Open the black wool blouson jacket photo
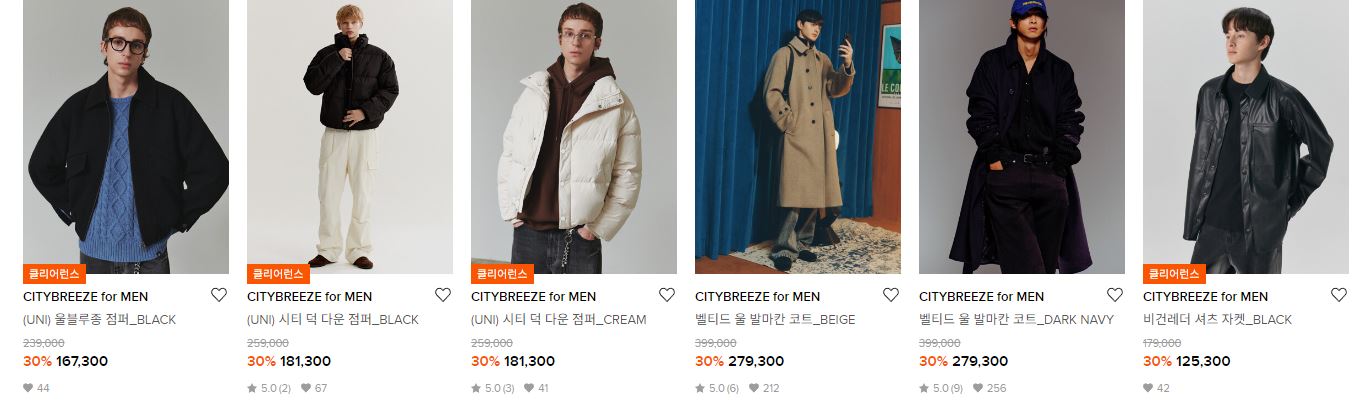This screenshot has height=412, width=1354. click(126, 137)
